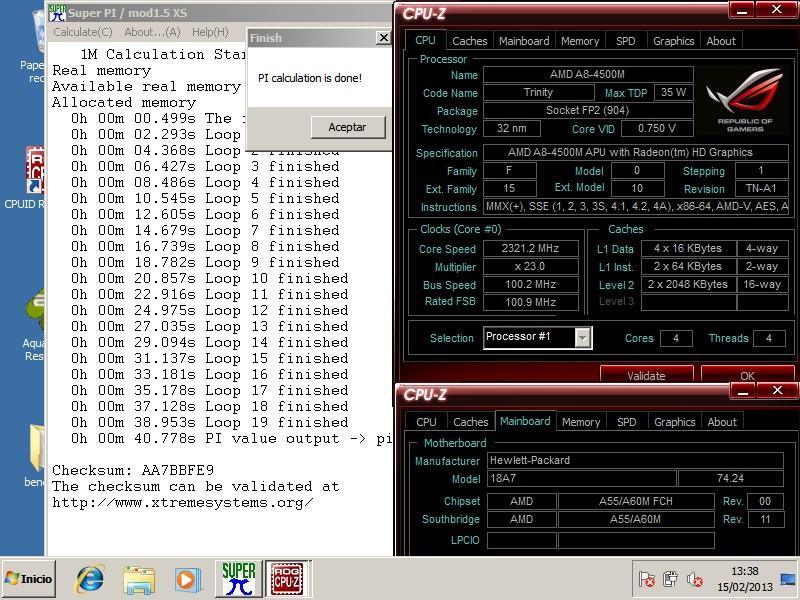Click the Level 2 2 x 2048 KBytes value
Image resolution: width=800 pixels, height=600 pixels.
688,284
